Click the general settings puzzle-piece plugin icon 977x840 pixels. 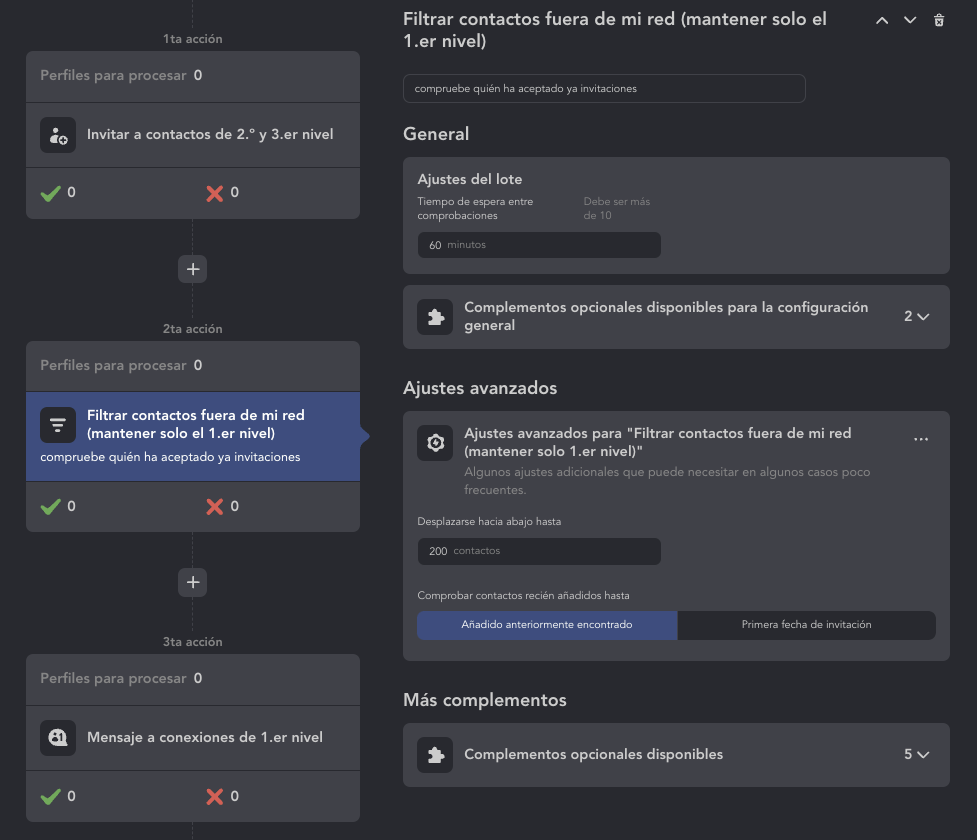[x=435, y=317]
